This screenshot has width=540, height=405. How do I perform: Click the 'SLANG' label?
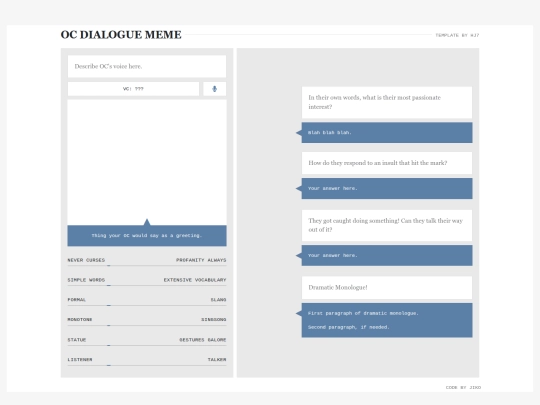click(218, 300)
